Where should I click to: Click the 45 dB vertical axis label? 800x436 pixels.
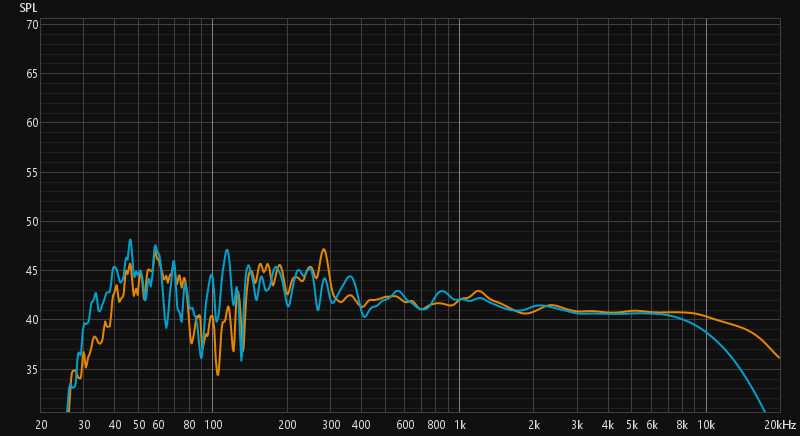(x=31, y=271)
